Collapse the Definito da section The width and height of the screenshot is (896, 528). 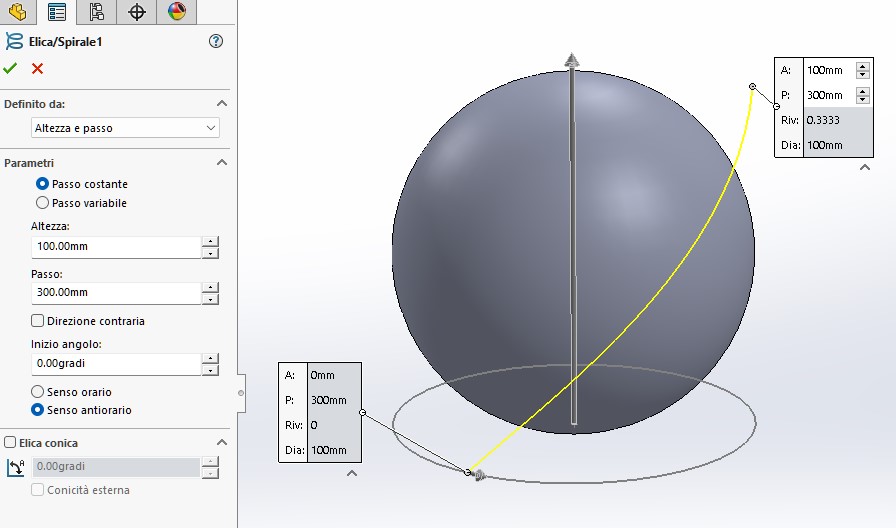coord(222,103)
